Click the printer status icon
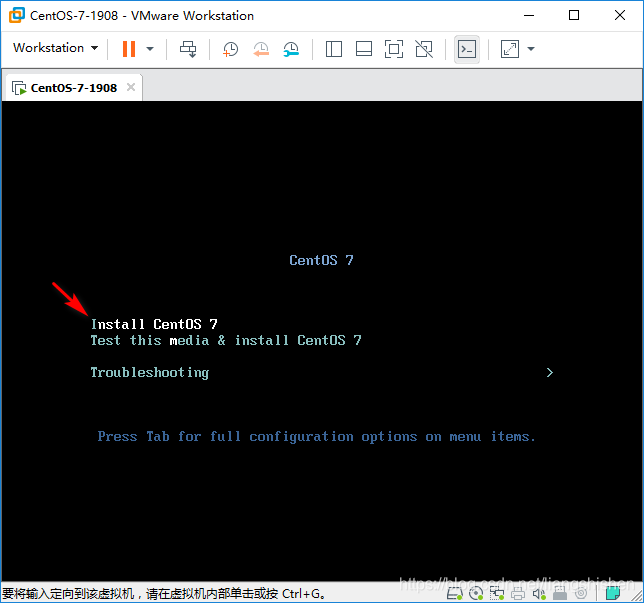The width and height of the screenshot is (644, 603). [x=518, y=594]
